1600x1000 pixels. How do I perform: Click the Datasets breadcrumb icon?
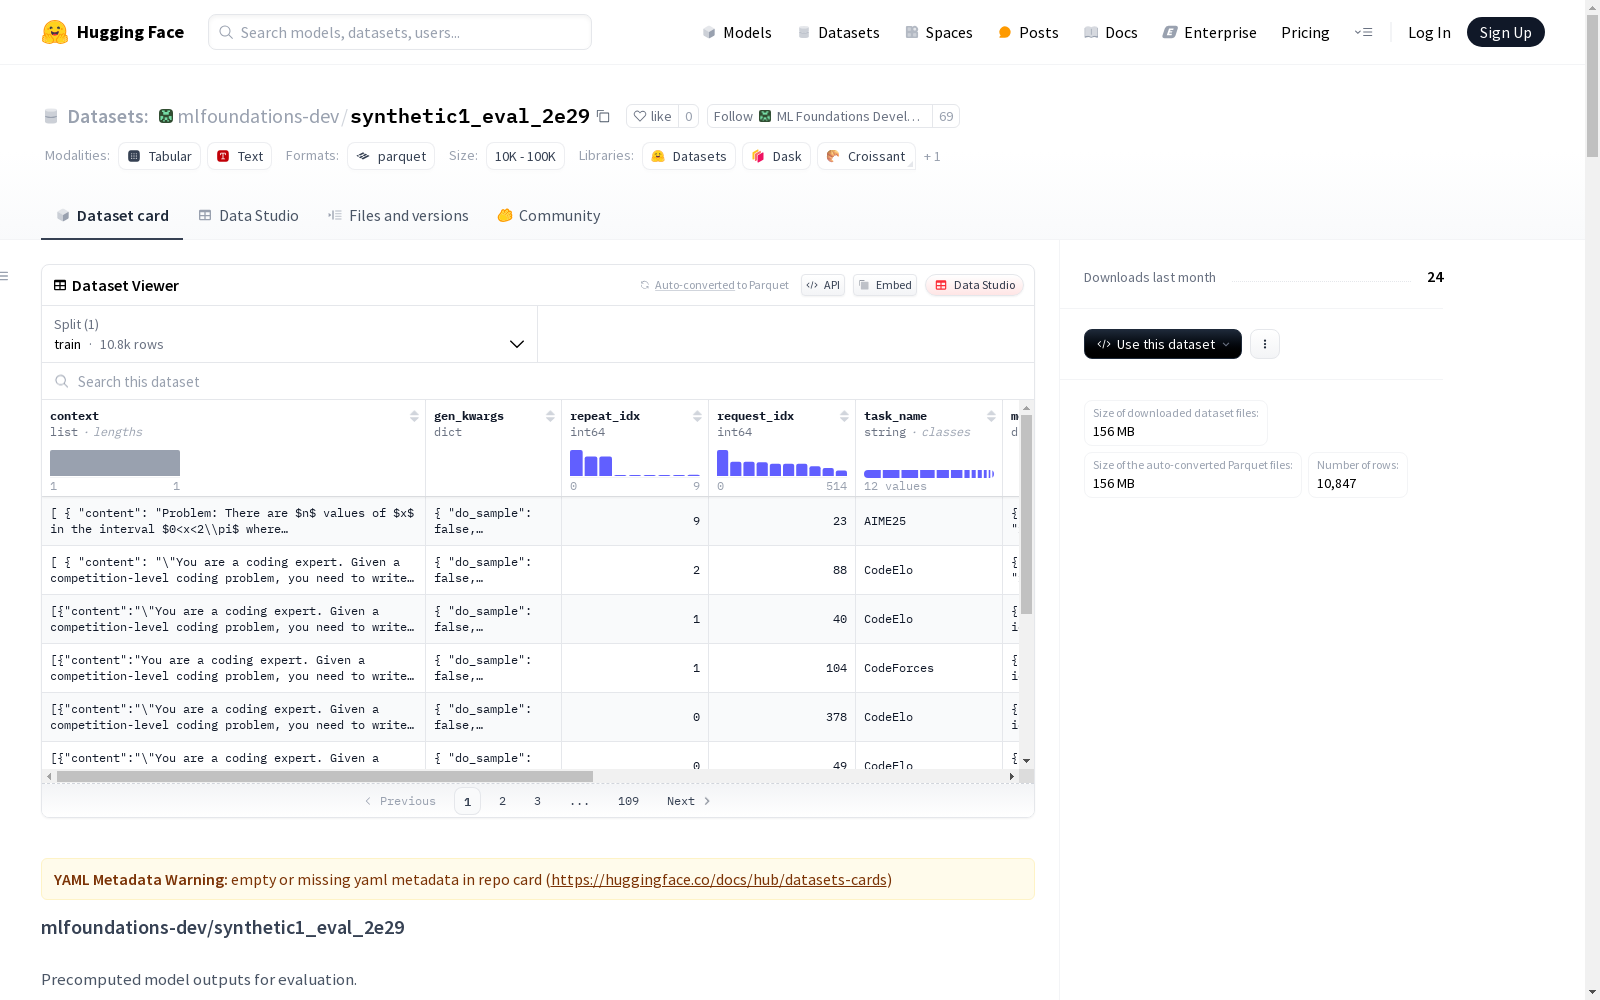point(51,116)
